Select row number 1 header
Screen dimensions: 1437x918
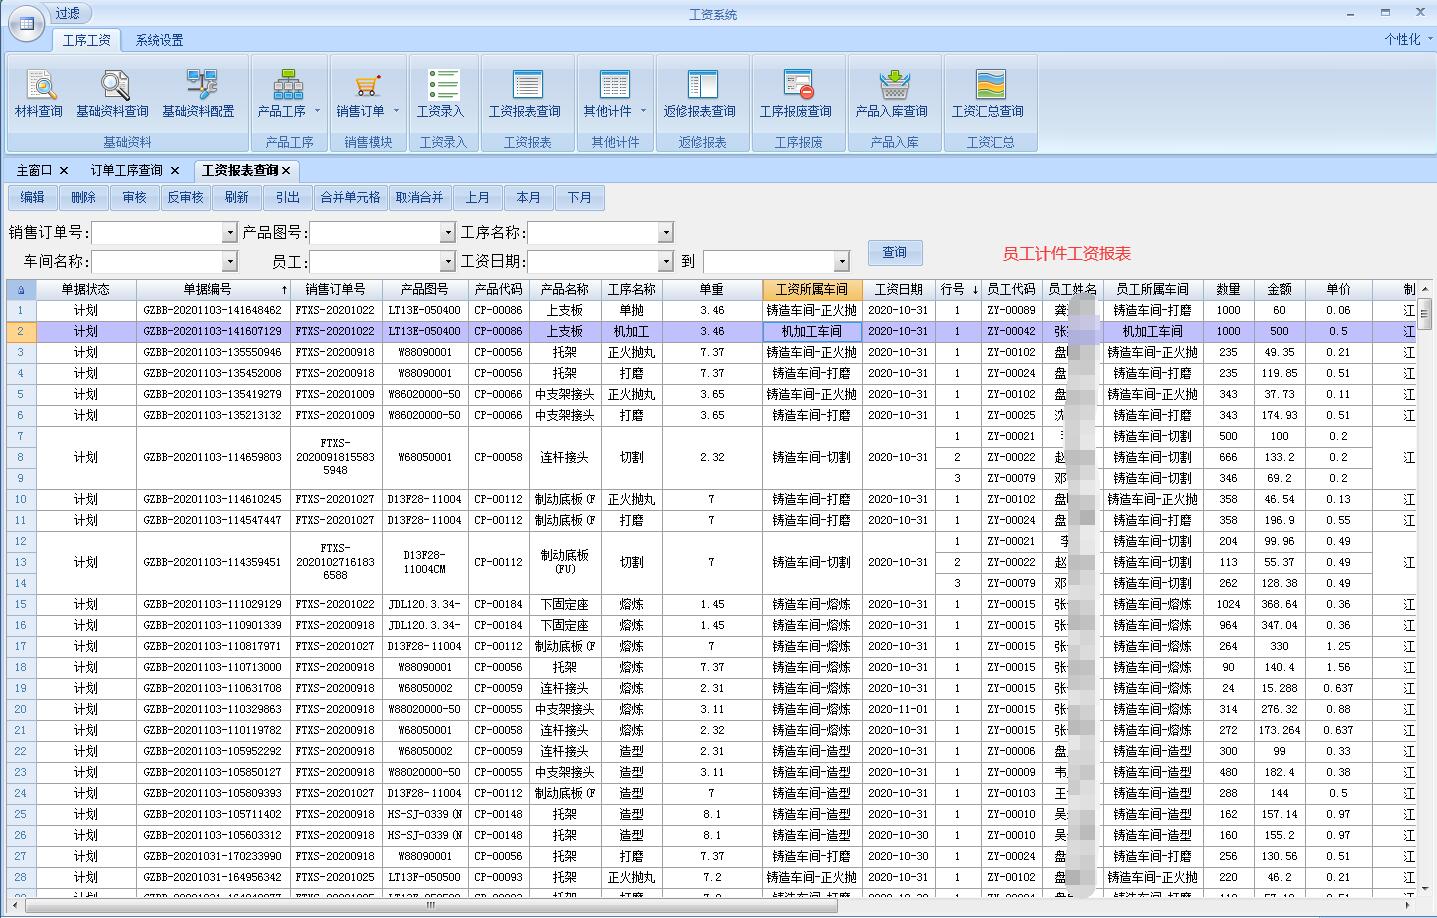[x=20, y=310]
